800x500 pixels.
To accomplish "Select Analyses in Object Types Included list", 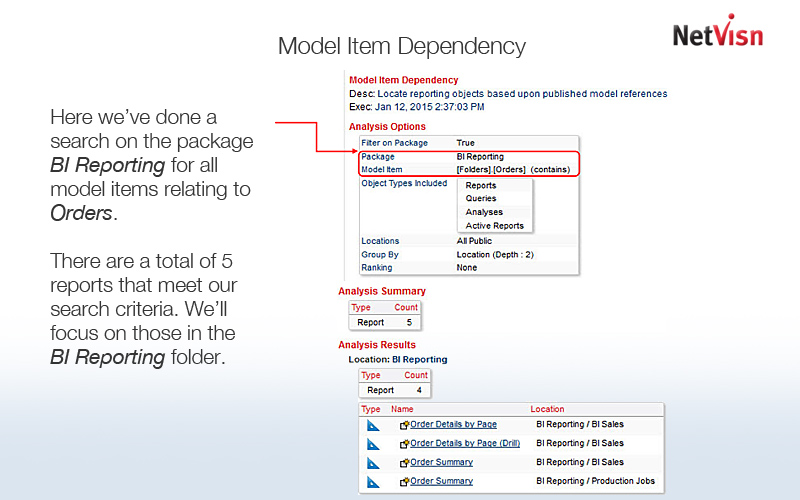I will [484, 212].
